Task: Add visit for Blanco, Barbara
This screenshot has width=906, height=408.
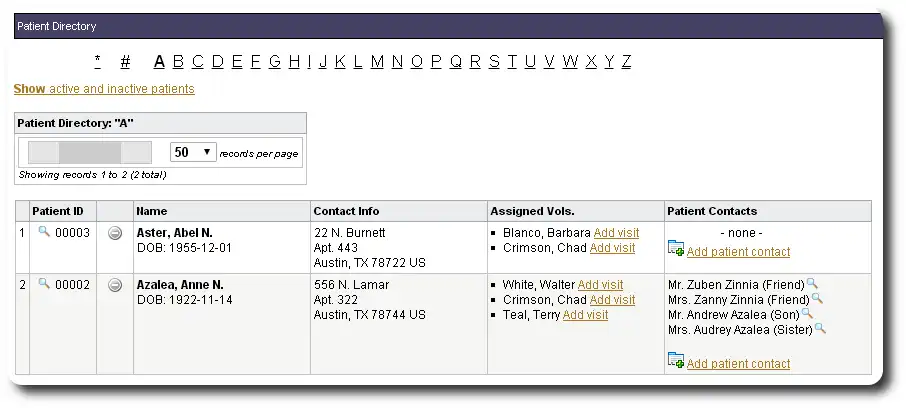Action: point(616,233)
